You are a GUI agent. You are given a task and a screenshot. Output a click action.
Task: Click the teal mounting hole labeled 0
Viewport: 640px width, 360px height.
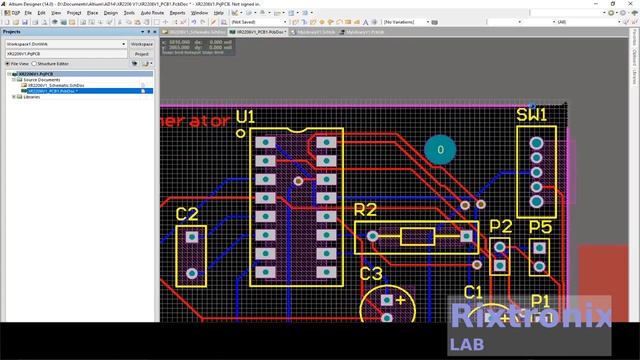point(440,150)
